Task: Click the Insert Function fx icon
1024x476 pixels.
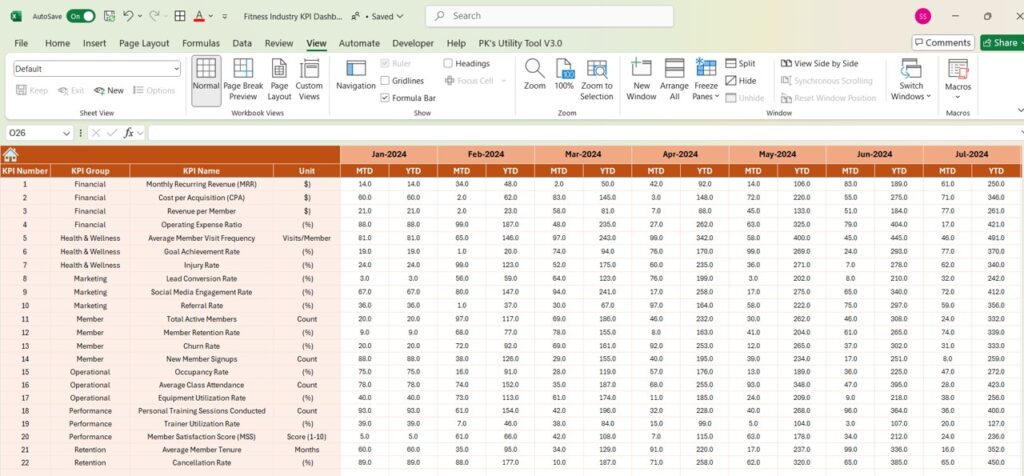Action: [129, 133]
